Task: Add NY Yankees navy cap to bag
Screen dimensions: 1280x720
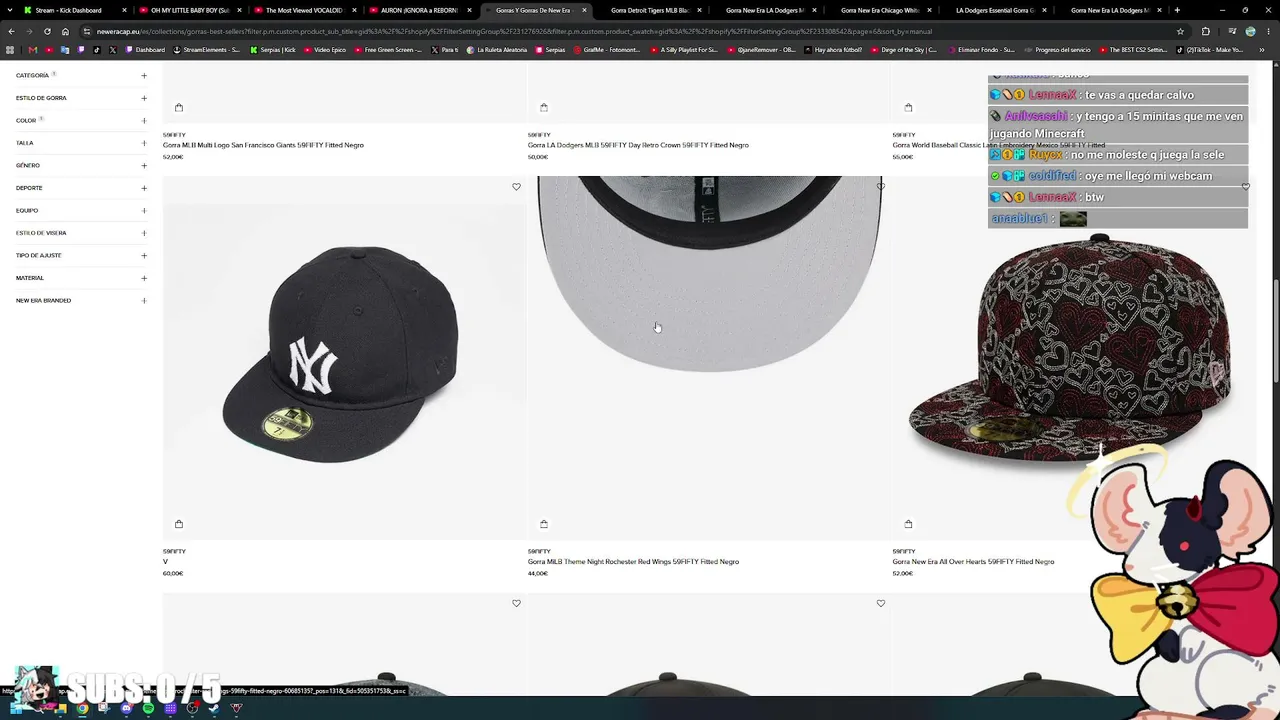Action: (x=179, y=524)
